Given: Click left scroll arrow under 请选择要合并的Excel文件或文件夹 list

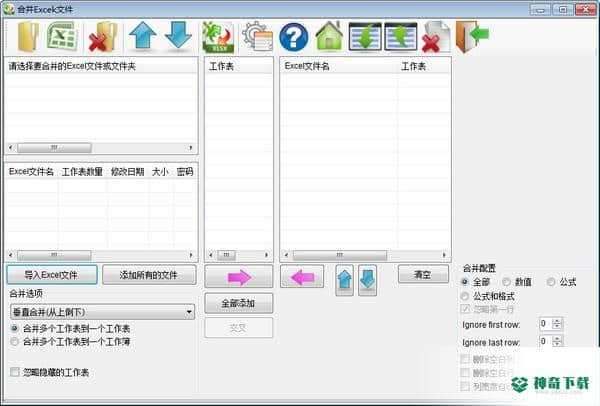Looking at the screenshot, I should point(11,148).
